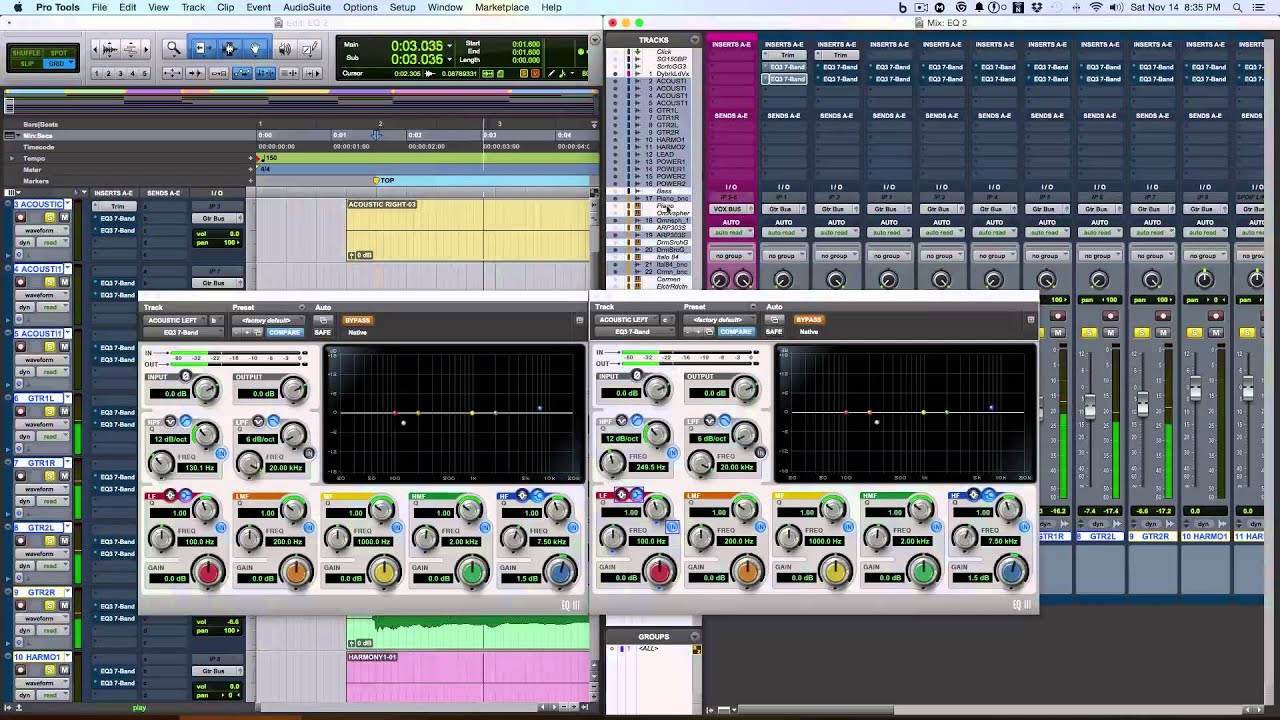Click the HF band blue gain knob in left EQ
This screenshot has height=720, width=1280.
(x=560, y=572)
